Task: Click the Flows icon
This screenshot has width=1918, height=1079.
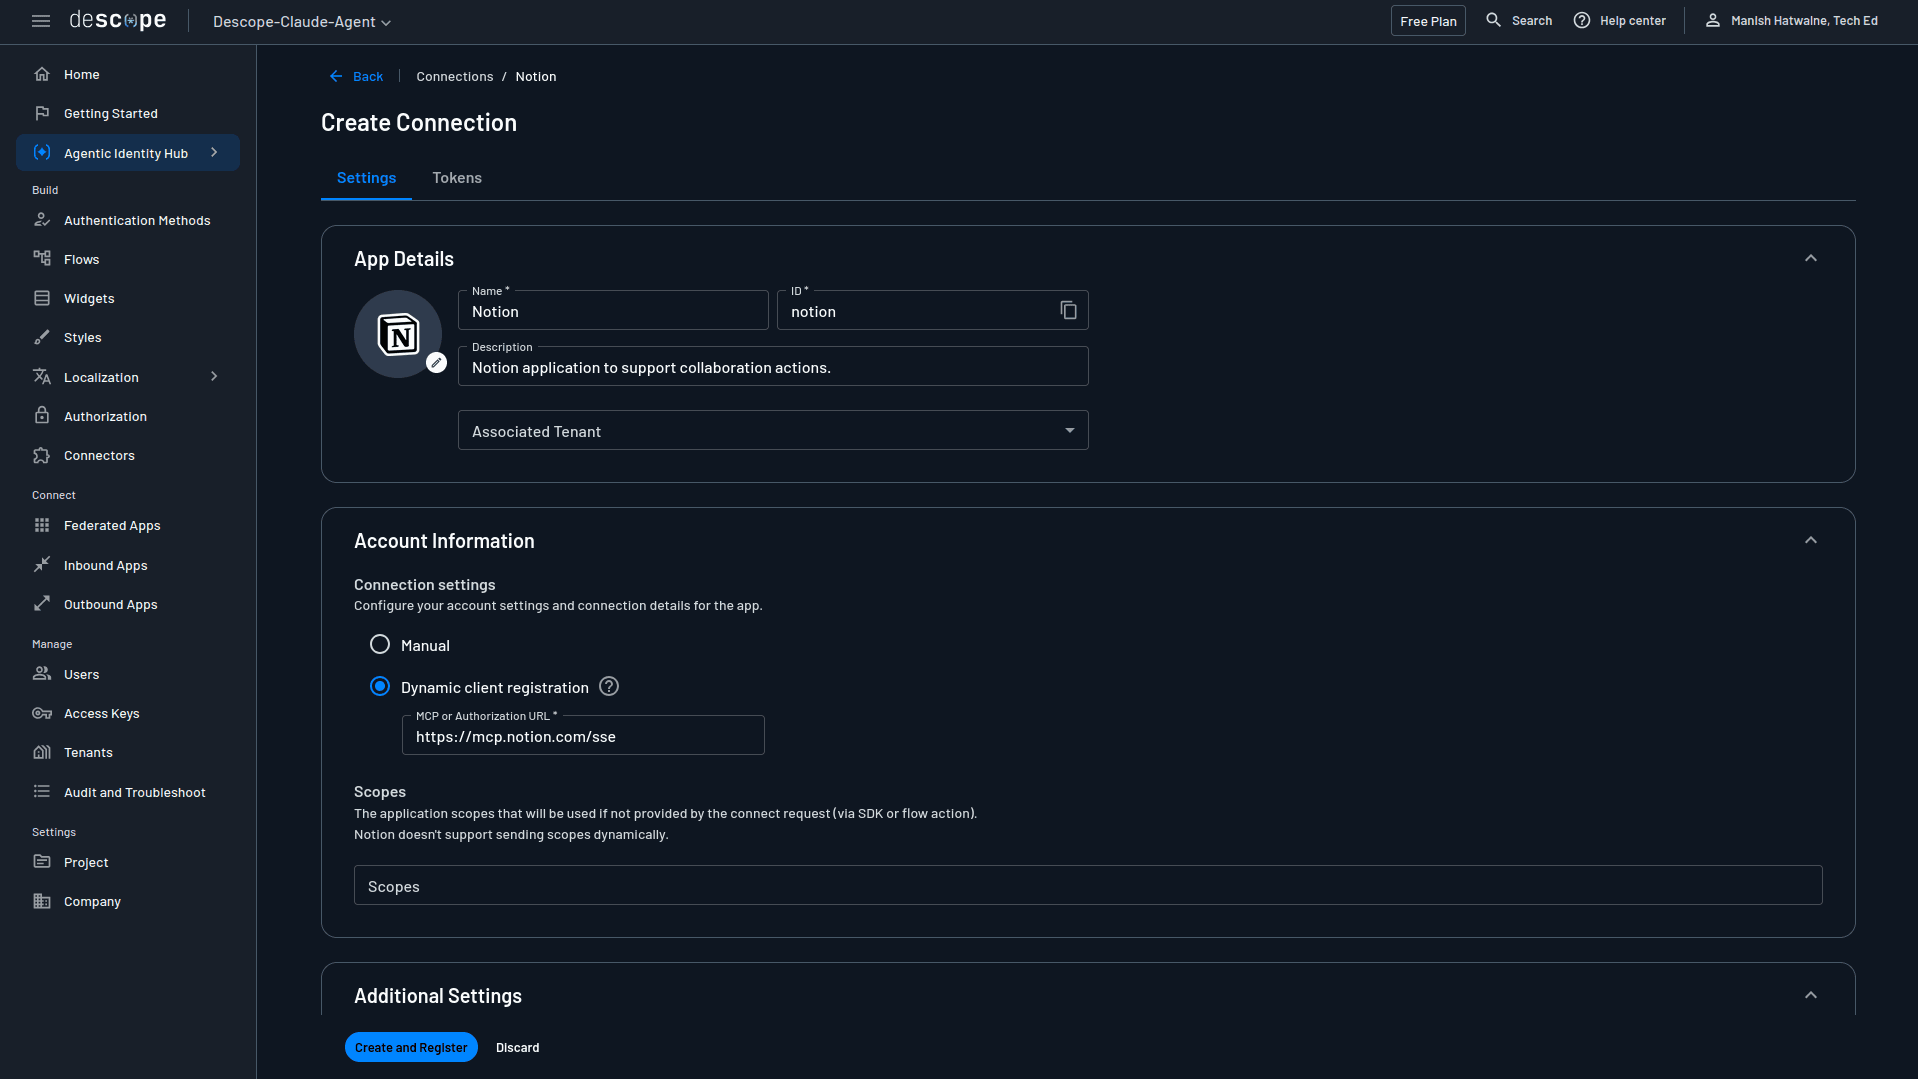Action: click(42, 259)
